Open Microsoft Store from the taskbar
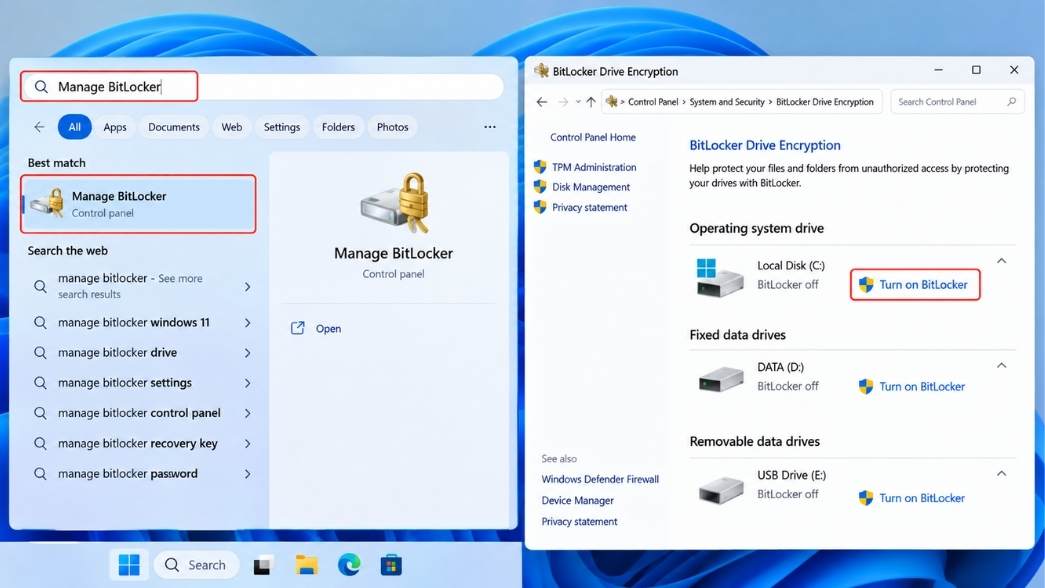This screenshot has width=1045, height=588. [x=391, y=565]
